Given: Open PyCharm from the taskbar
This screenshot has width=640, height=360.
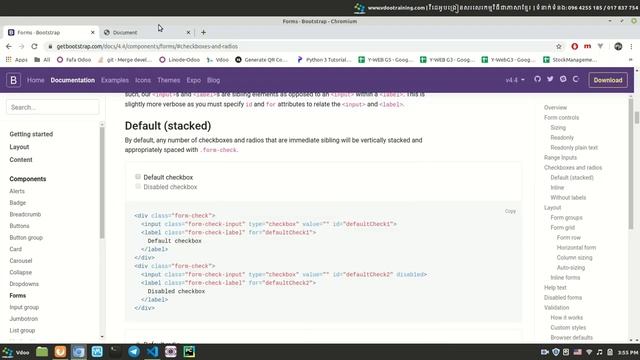Looking at the screenshot, I should 189,351.
